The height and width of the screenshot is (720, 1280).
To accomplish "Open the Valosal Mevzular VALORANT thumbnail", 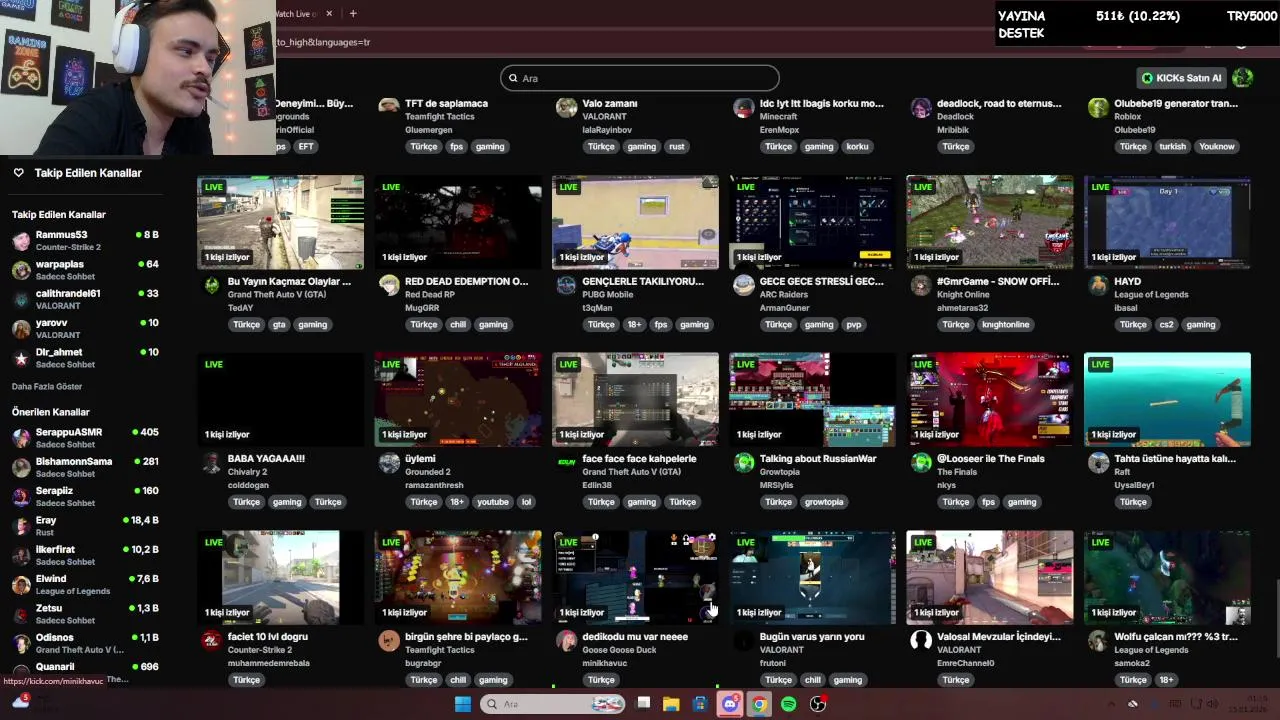I will coord(990,577).
